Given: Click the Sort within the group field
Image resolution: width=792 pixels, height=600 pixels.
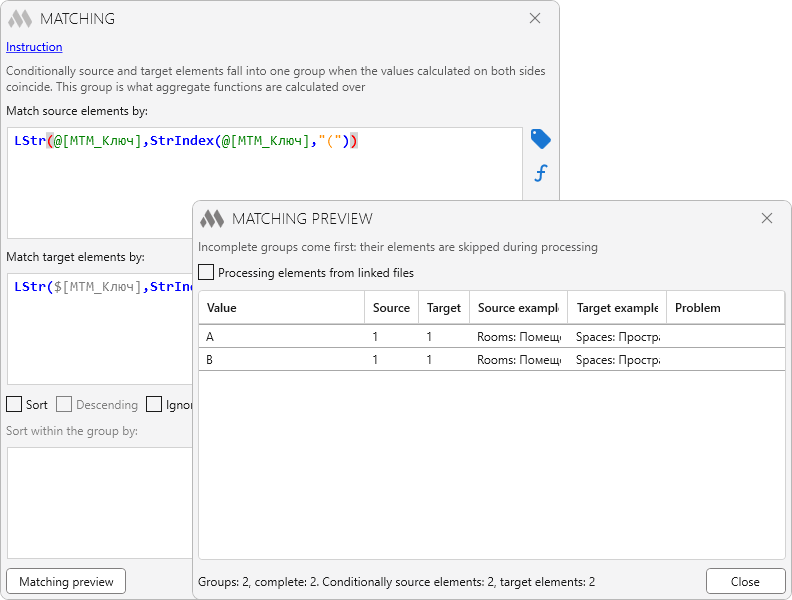Looking at the screenshot, I should point(100,503).
